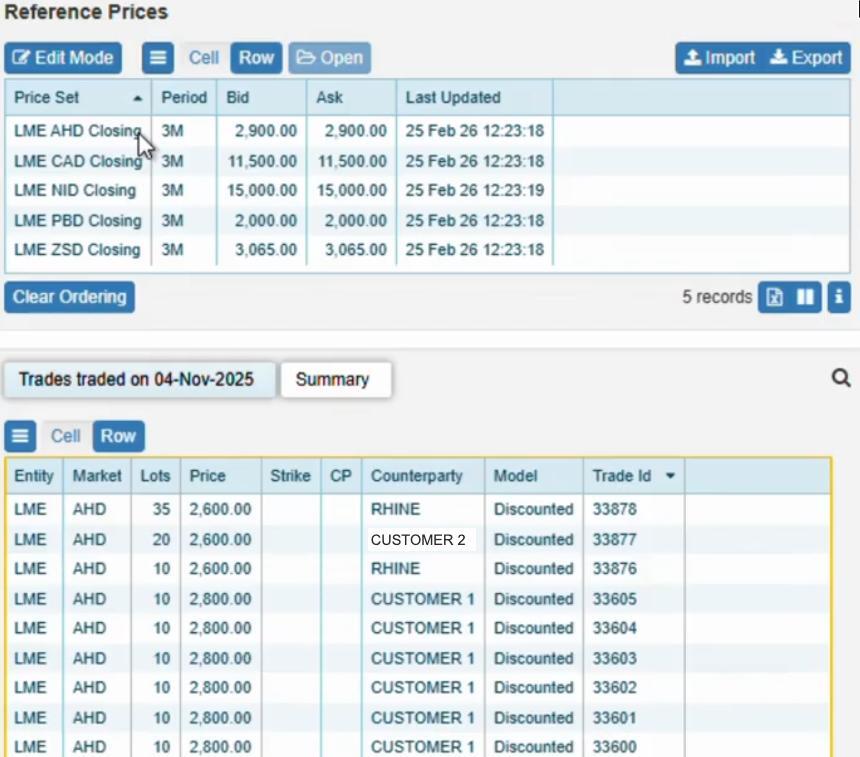Click the Bid column header
This screenshot has height=757, width=860.
(x=262, y=98)
